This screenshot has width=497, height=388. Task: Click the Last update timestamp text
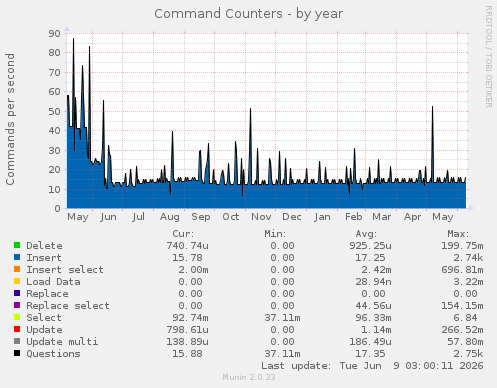click(x=372, y=366)
